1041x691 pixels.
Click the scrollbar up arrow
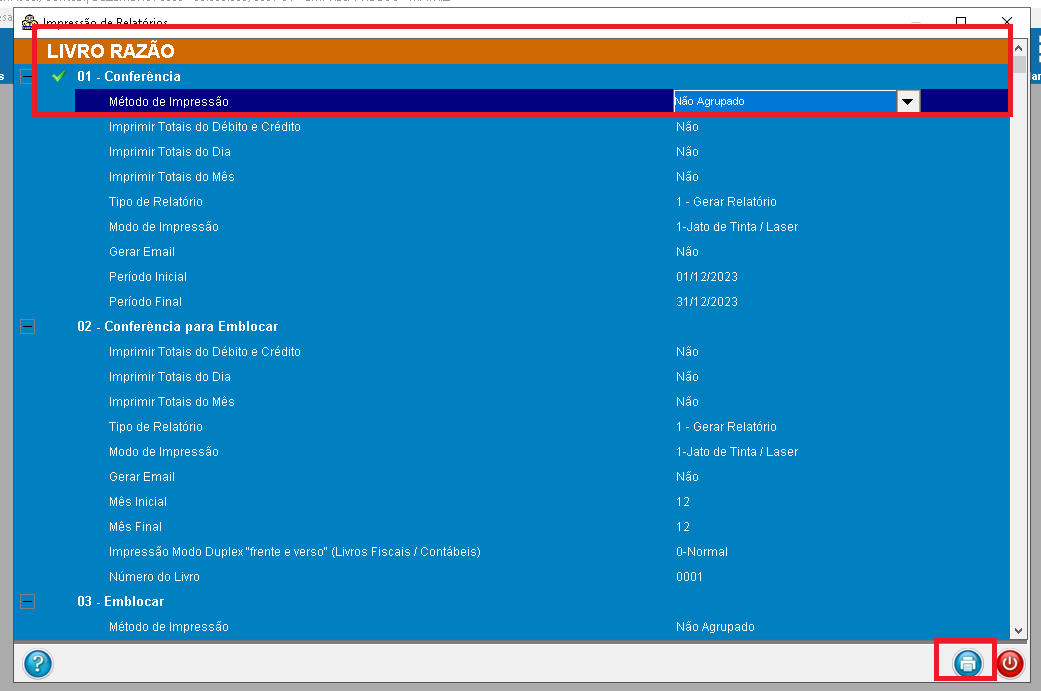[1018, 48]
